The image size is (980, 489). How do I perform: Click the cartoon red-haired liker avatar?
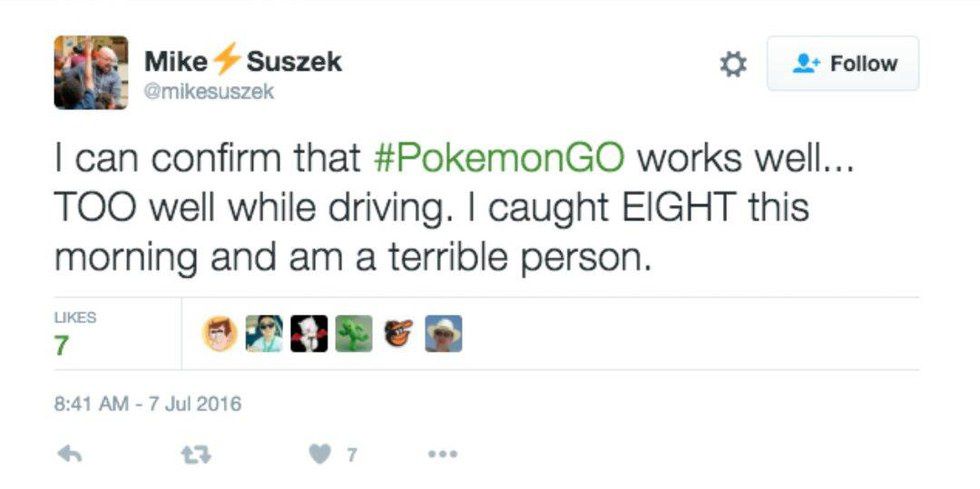point(220,334)
